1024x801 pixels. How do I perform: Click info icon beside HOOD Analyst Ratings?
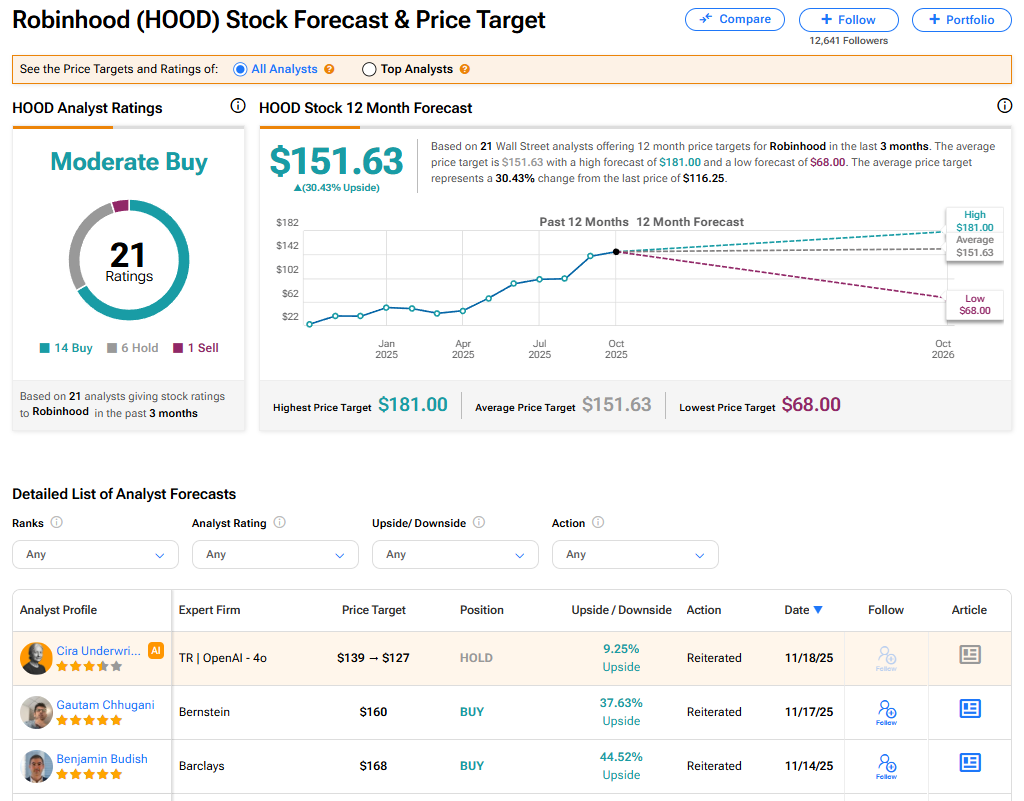(x=238, y=106)
